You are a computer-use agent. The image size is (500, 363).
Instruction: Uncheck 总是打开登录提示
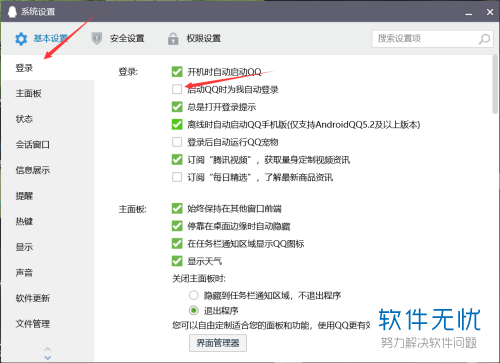pos(177,107)
